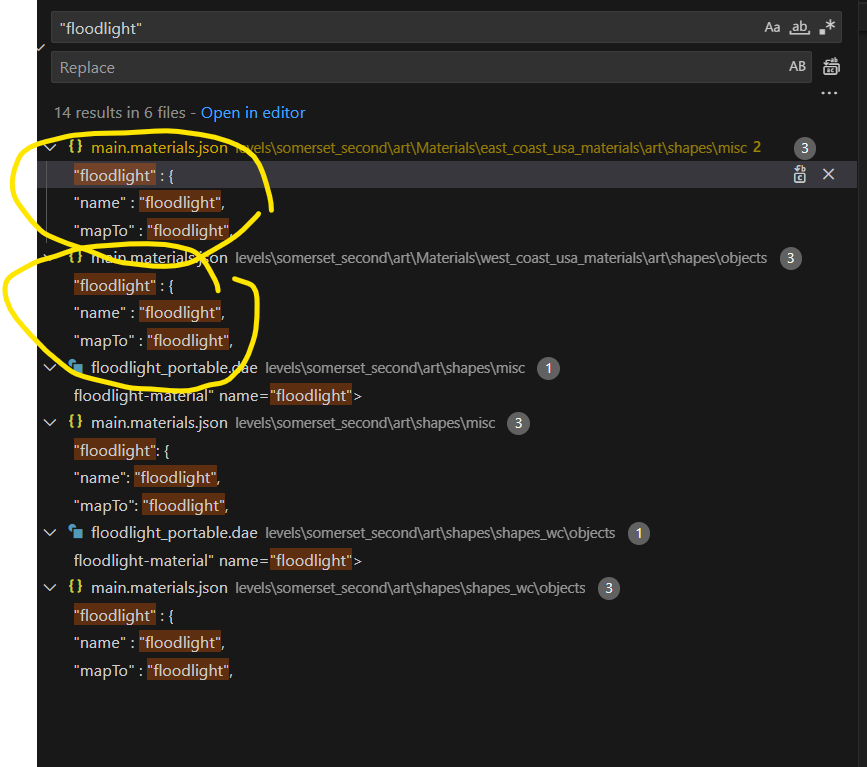
Task: Click result count badge 3 for west_coast file
Action: [791, 258]
